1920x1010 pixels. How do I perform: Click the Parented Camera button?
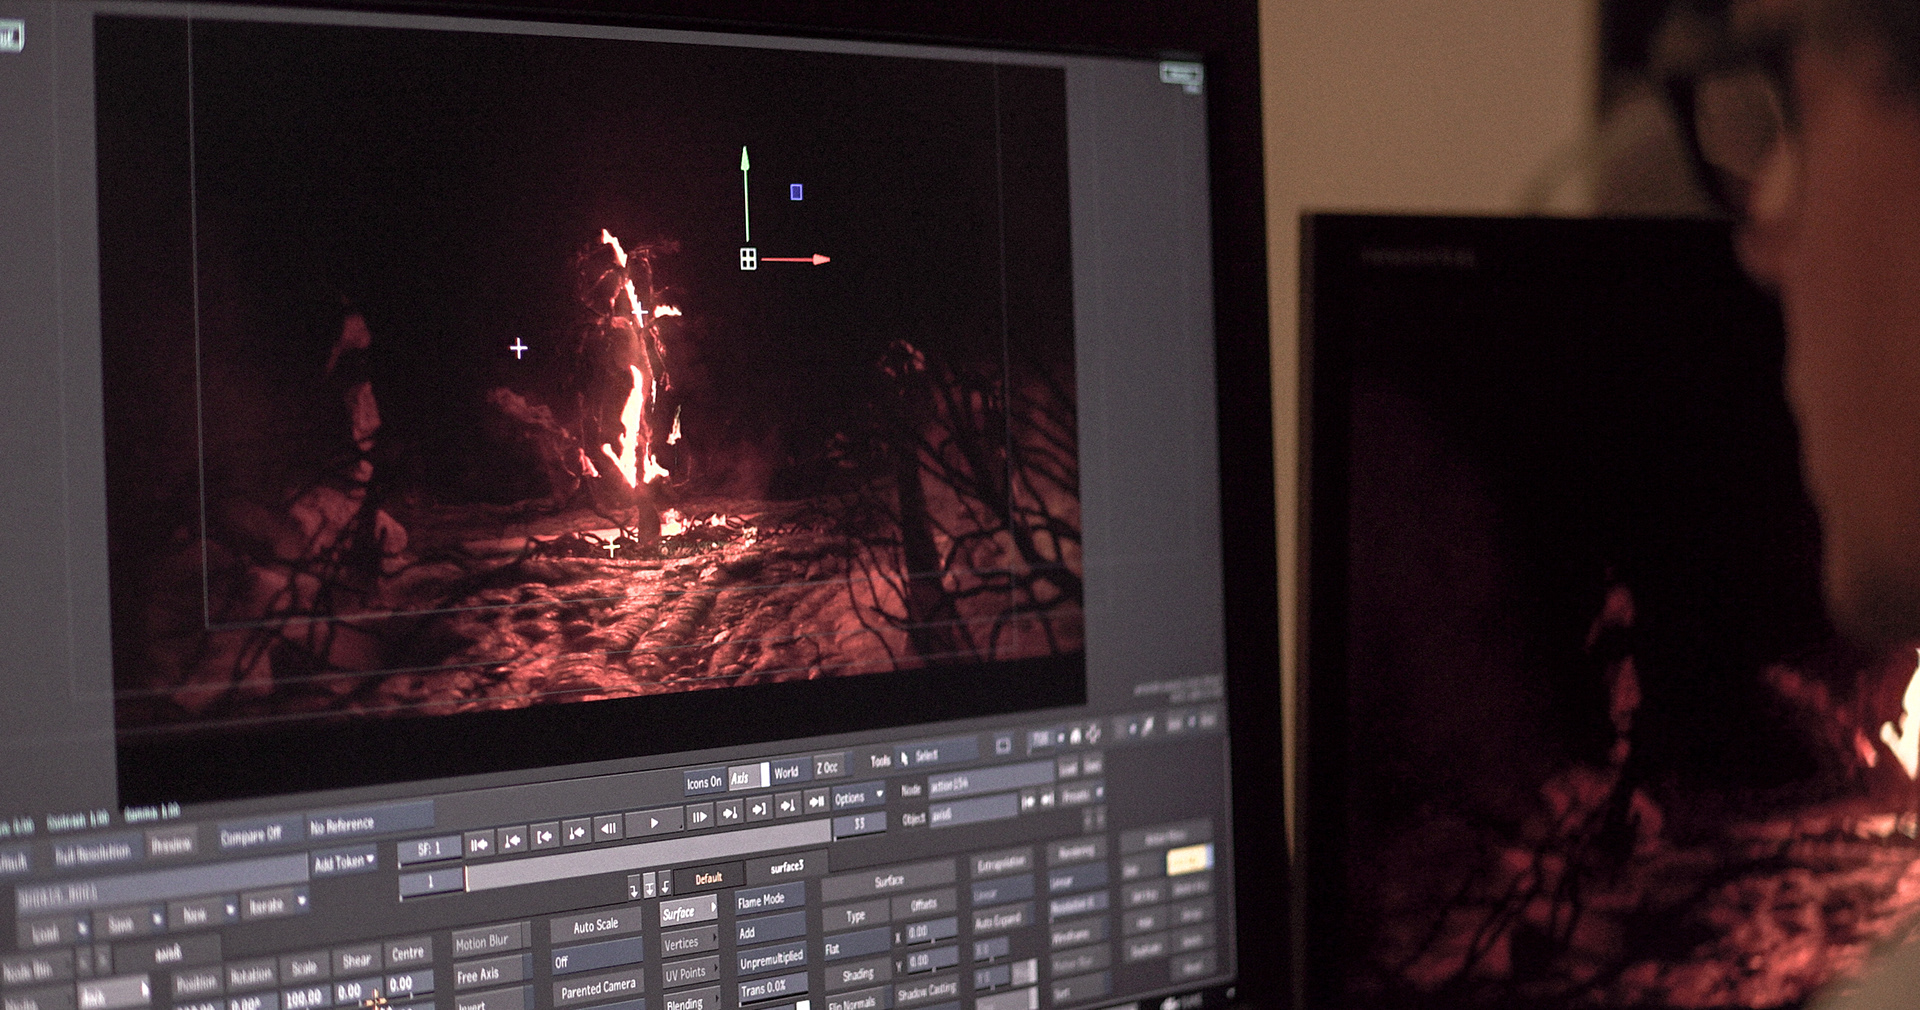coord(598,990)
